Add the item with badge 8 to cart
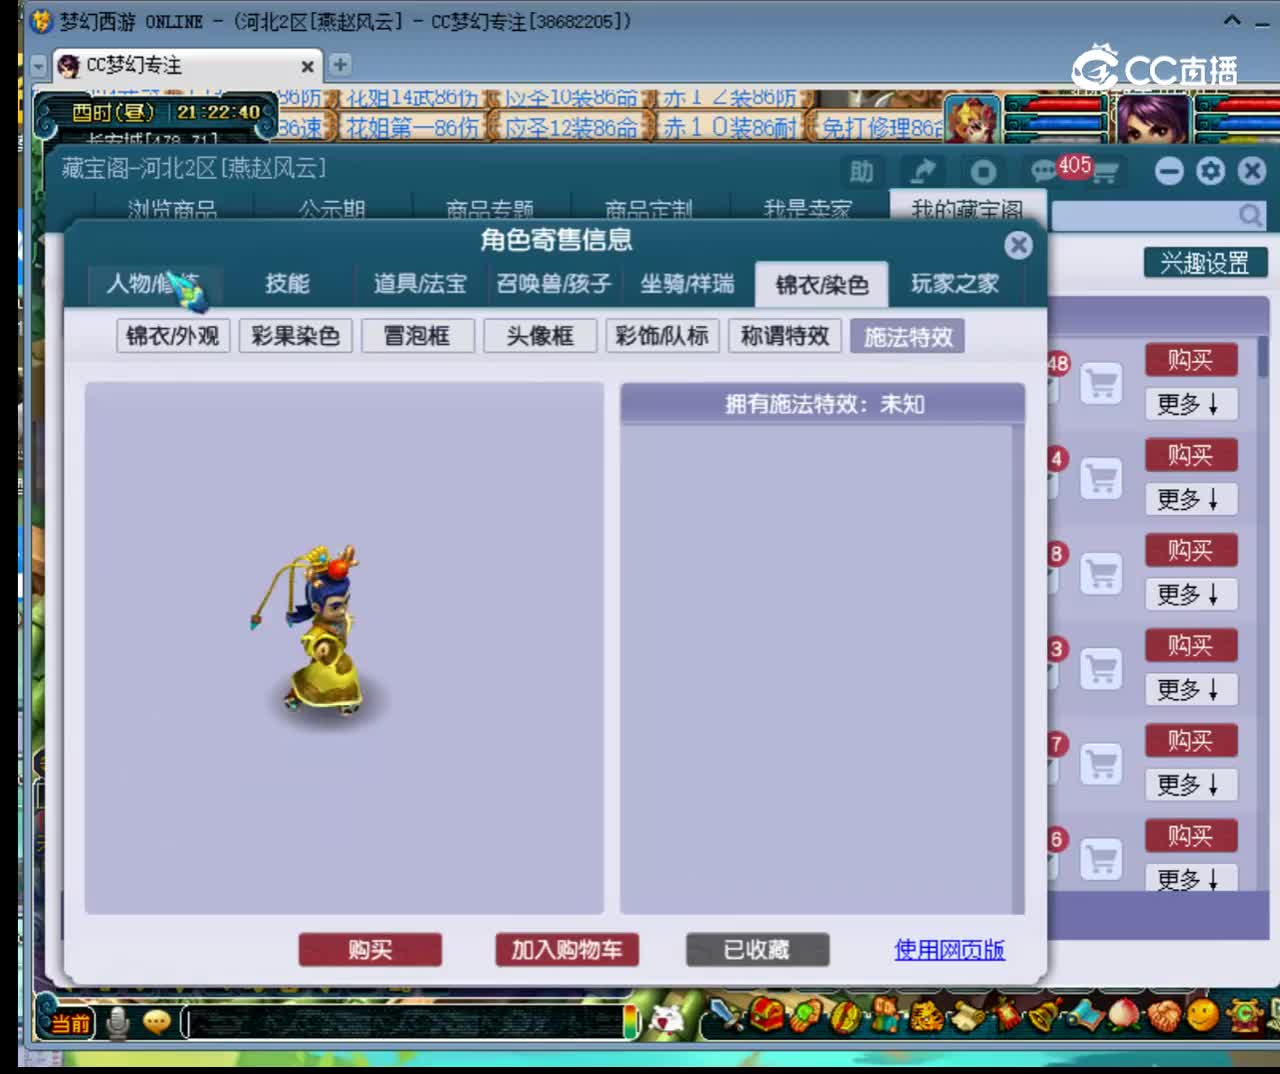 pyautogui.click(x=1101, y=573)
